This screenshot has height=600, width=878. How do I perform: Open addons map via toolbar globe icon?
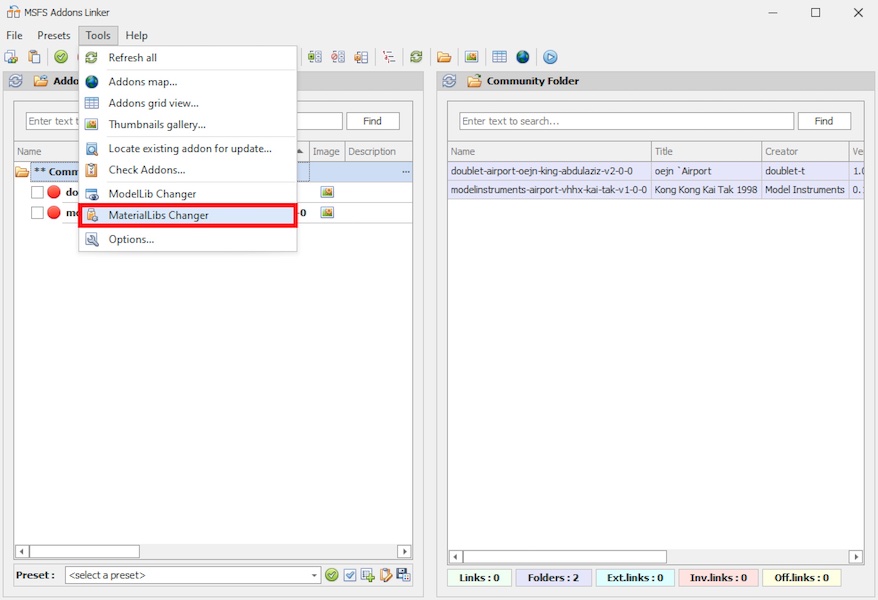click(x=522, y=57)
